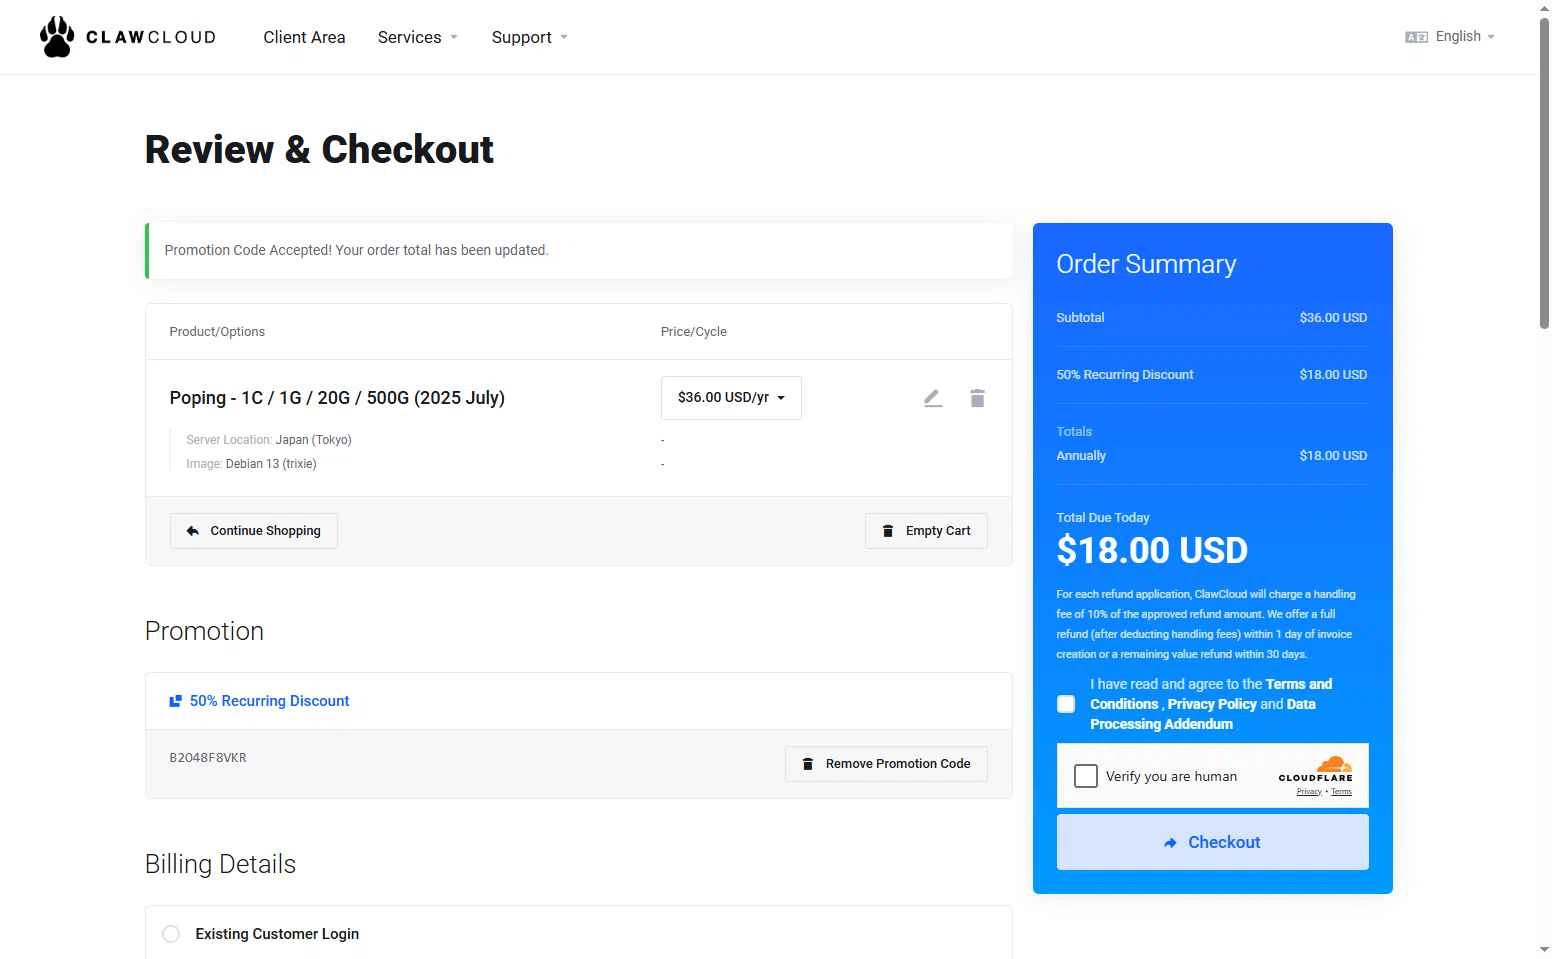Click the 50% Recurring Discount promotion link
This screenshot has height=959, width=1552.
tap(269, 701)
